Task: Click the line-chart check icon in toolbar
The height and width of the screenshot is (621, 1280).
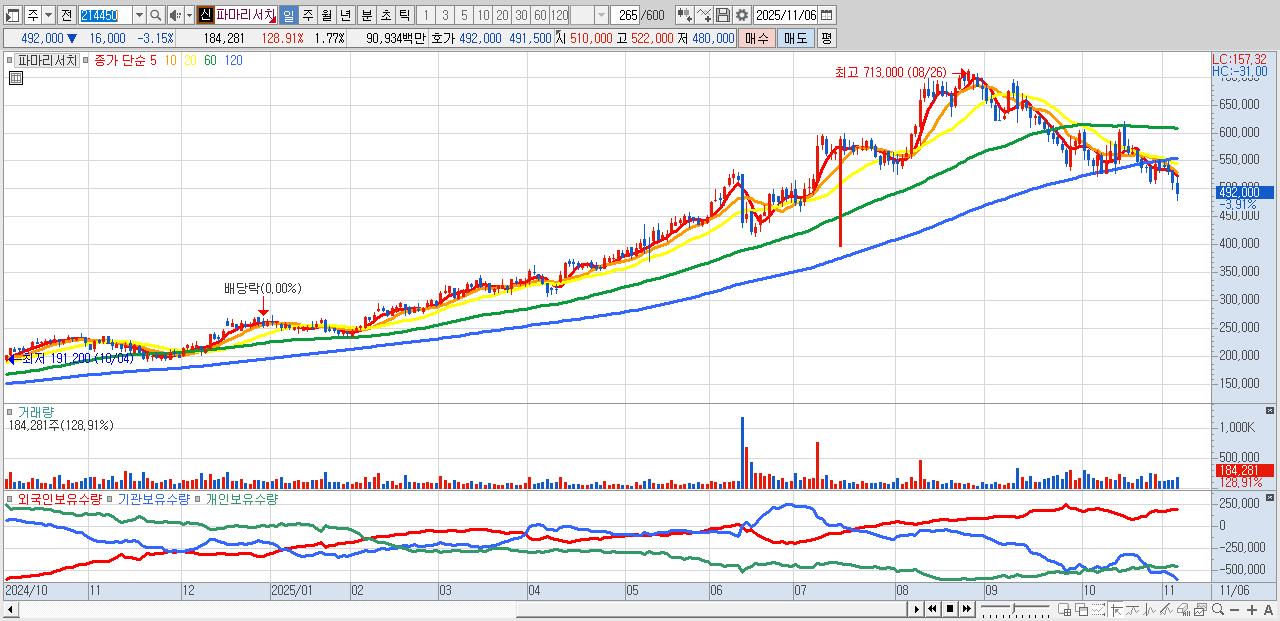Action: pyautogui.click(x=704, y=15)
